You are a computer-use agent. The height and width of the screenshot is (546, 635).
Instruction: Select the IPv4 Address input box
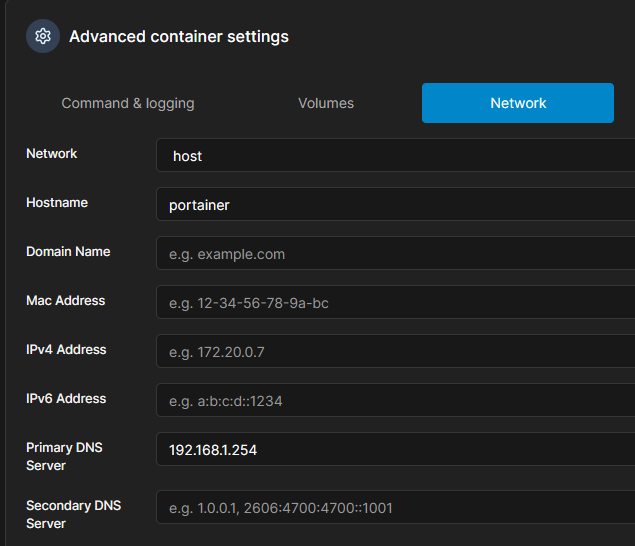396,351
